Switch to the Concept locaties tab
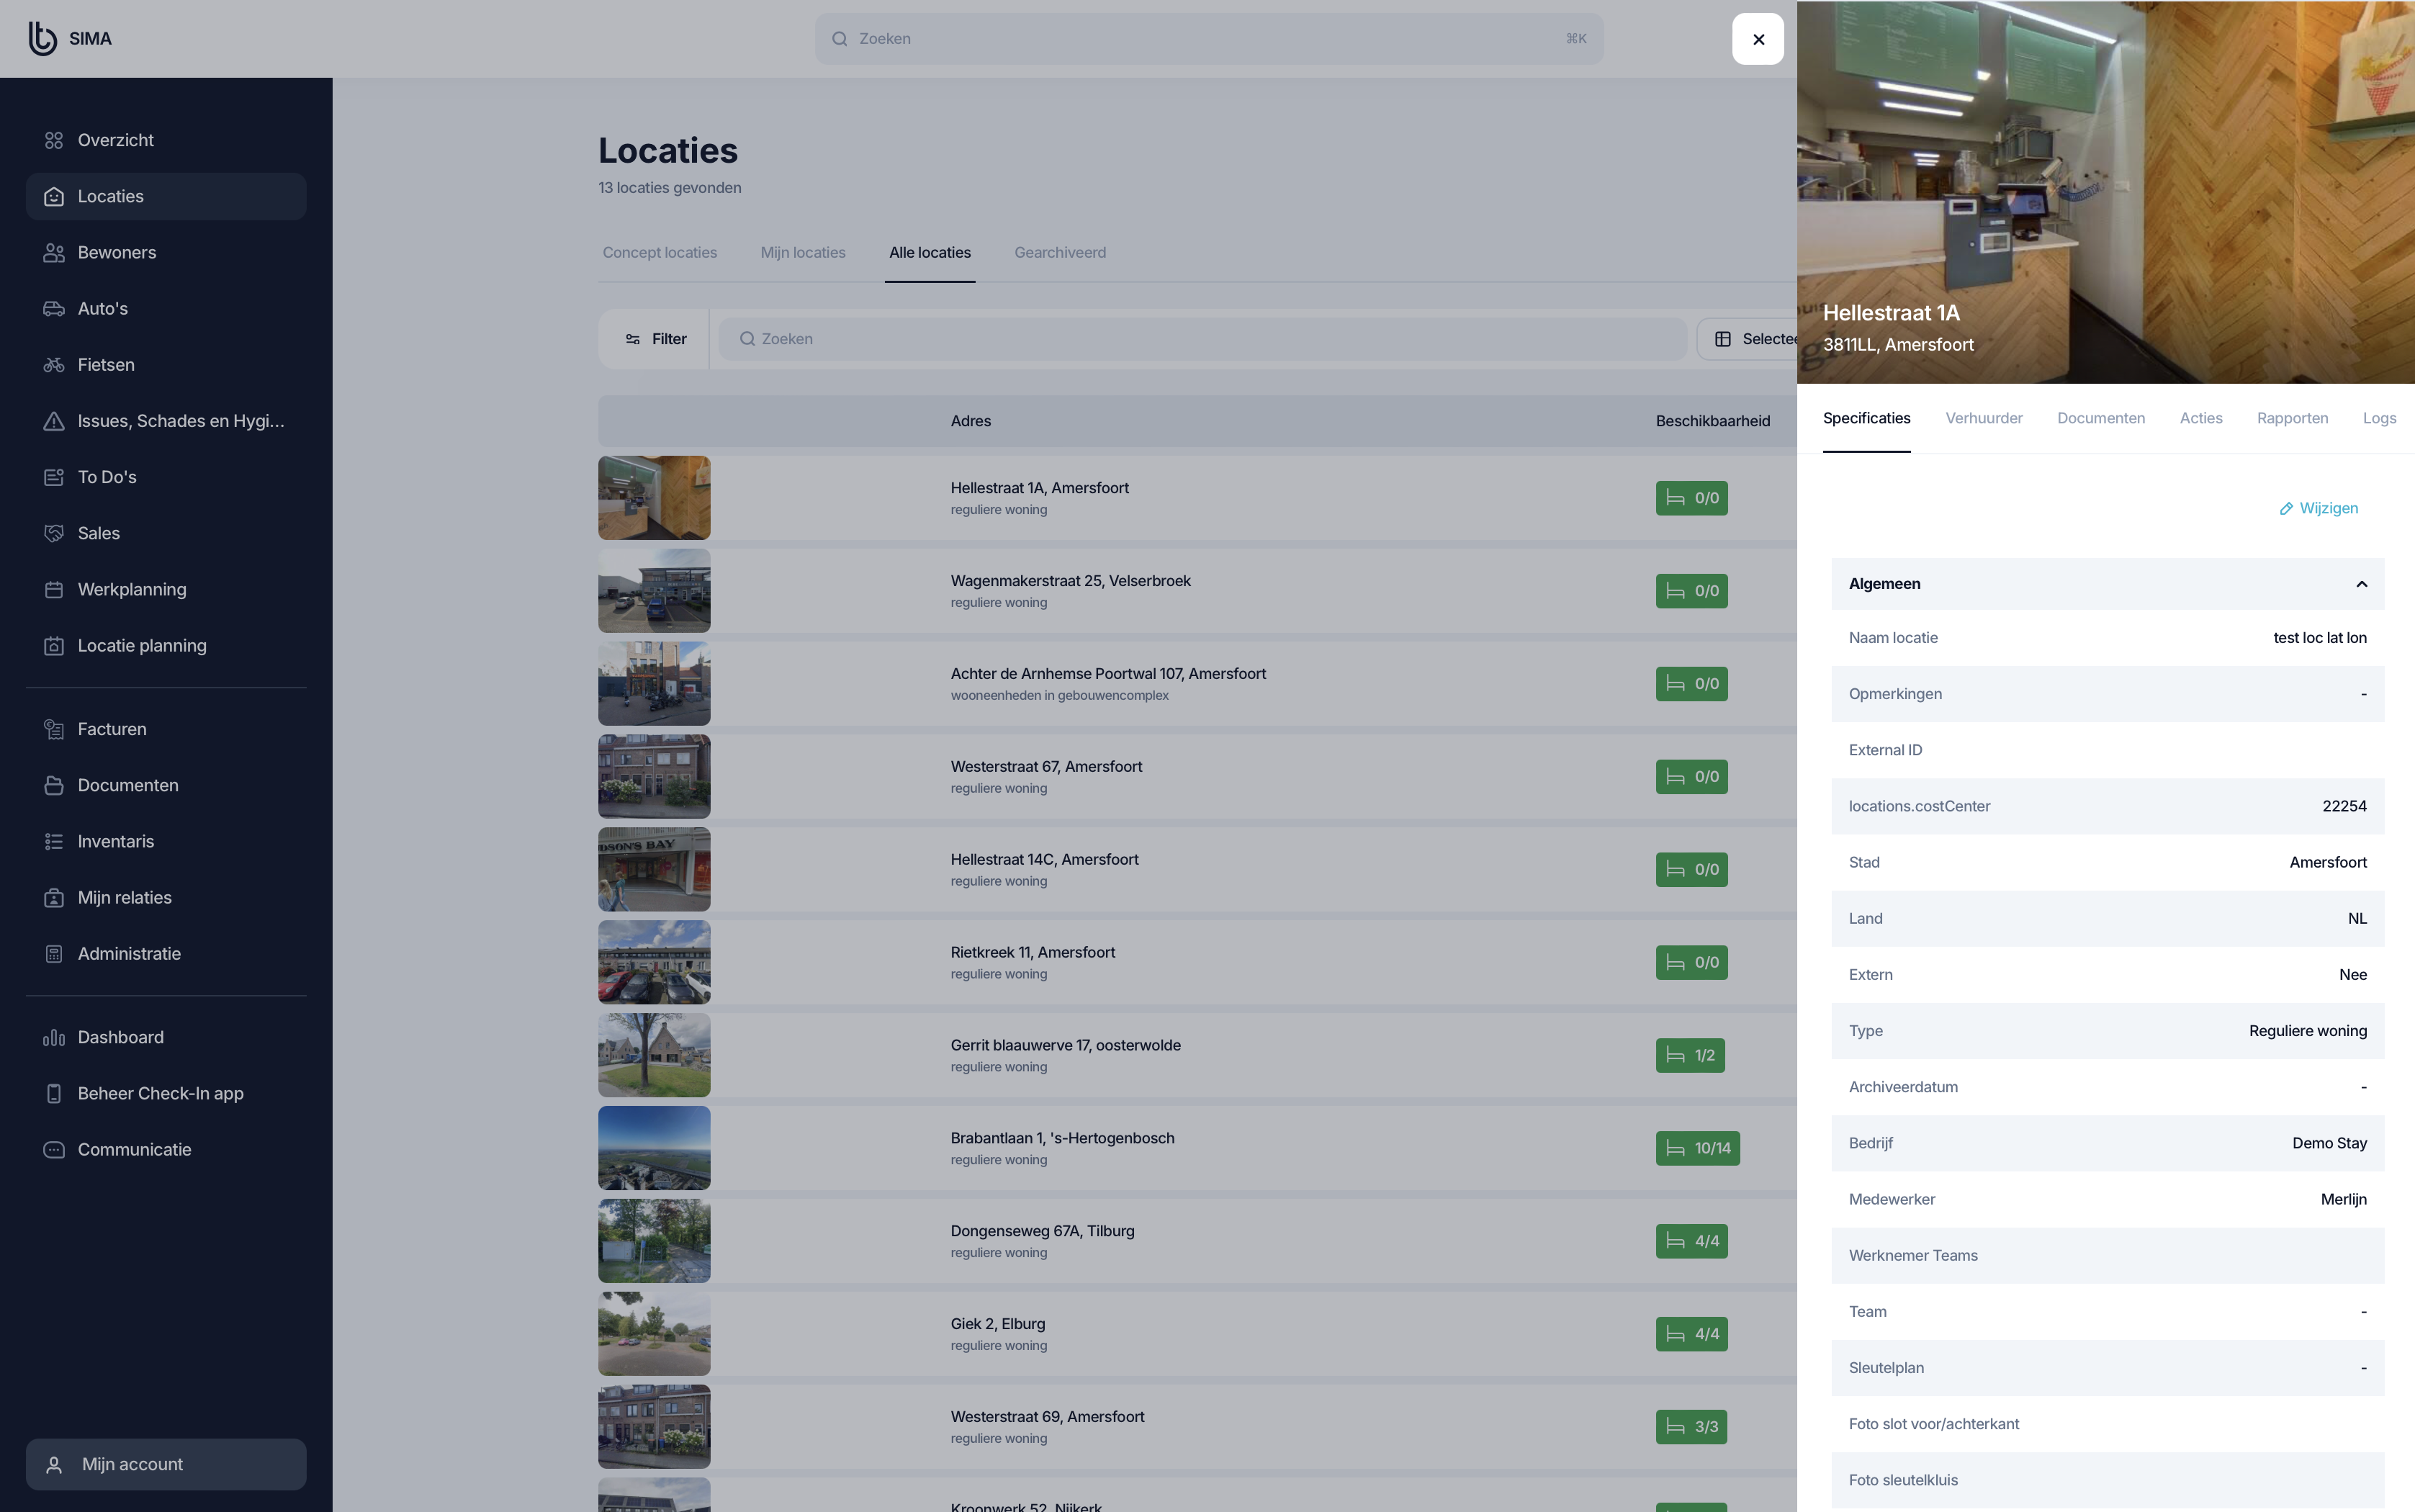 coord(659,253)
